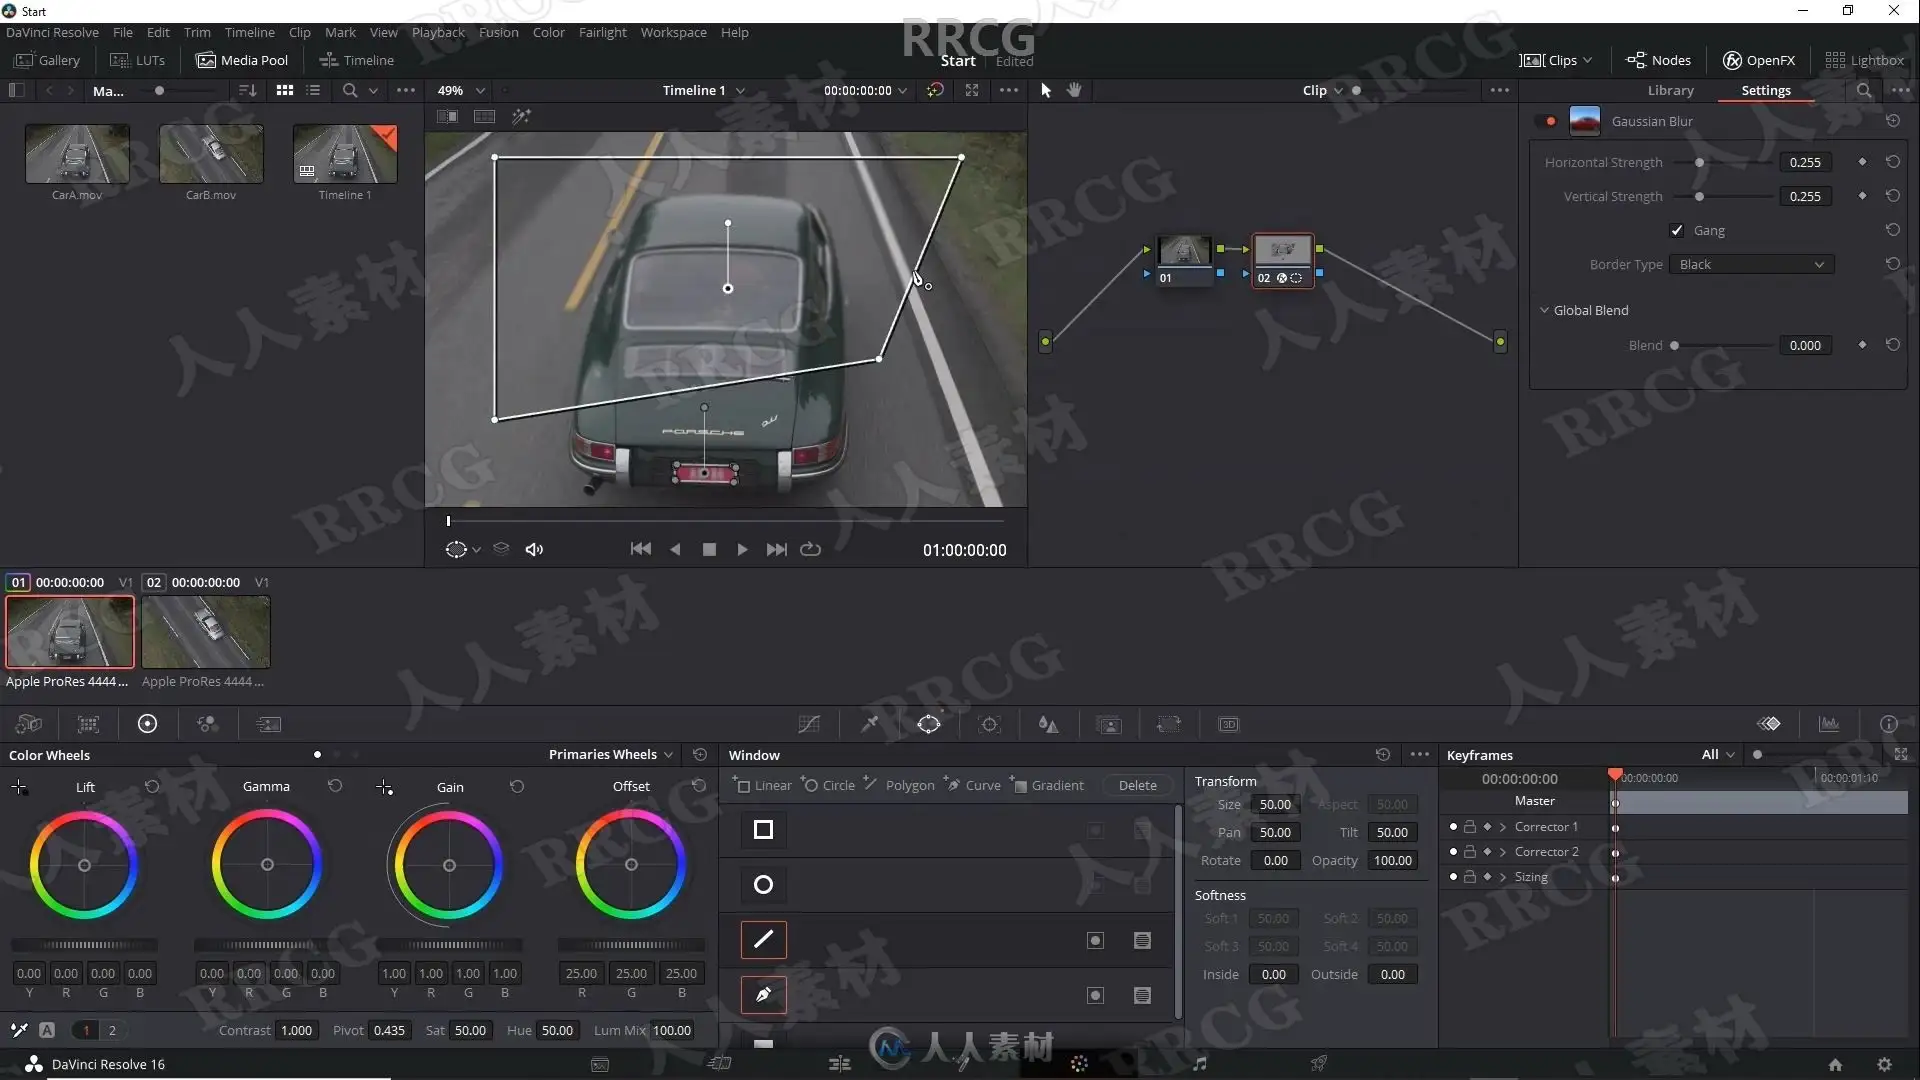
Task: Open the Tracker palette
Action: (x=990, y=724)
